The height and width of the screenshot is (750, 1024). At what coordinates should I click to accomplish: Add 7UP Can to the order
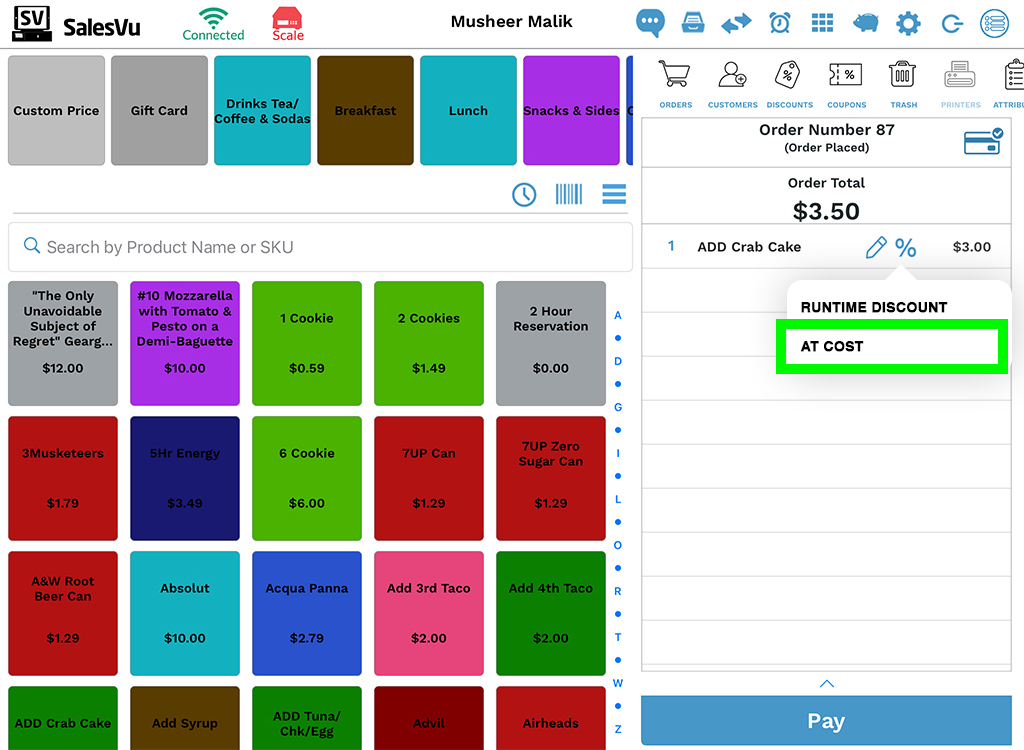429,478
